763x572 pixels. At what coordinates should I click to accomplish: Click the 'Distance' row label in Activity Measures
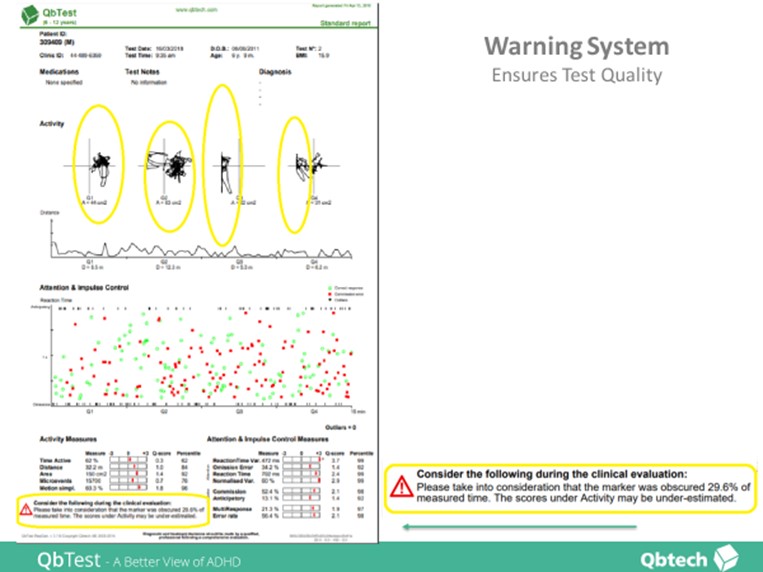[51, 467]
